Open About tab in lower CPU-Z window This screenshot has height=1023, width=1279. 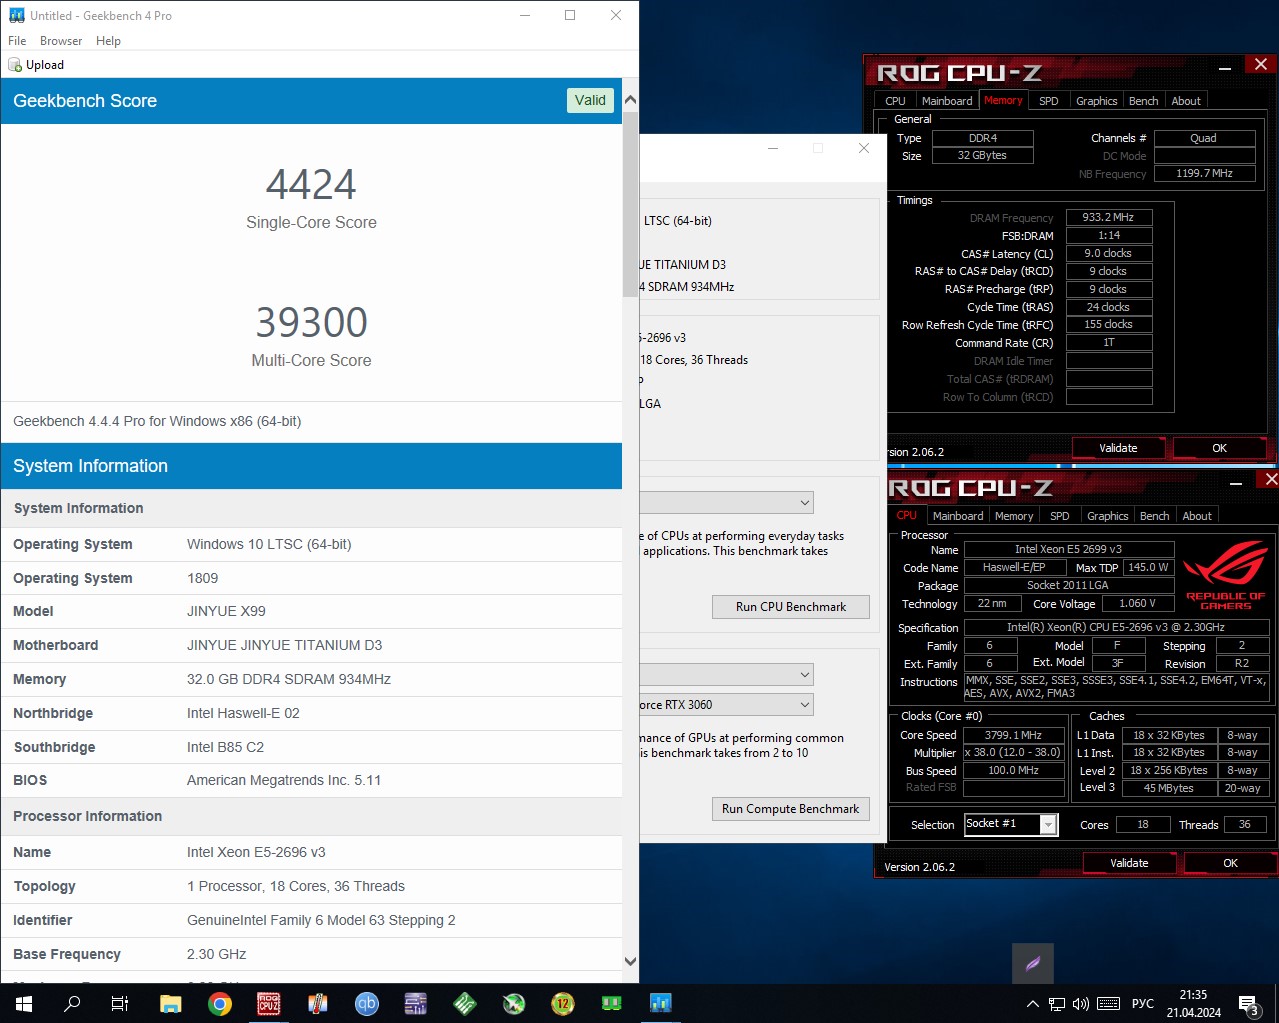[1197, 516]
